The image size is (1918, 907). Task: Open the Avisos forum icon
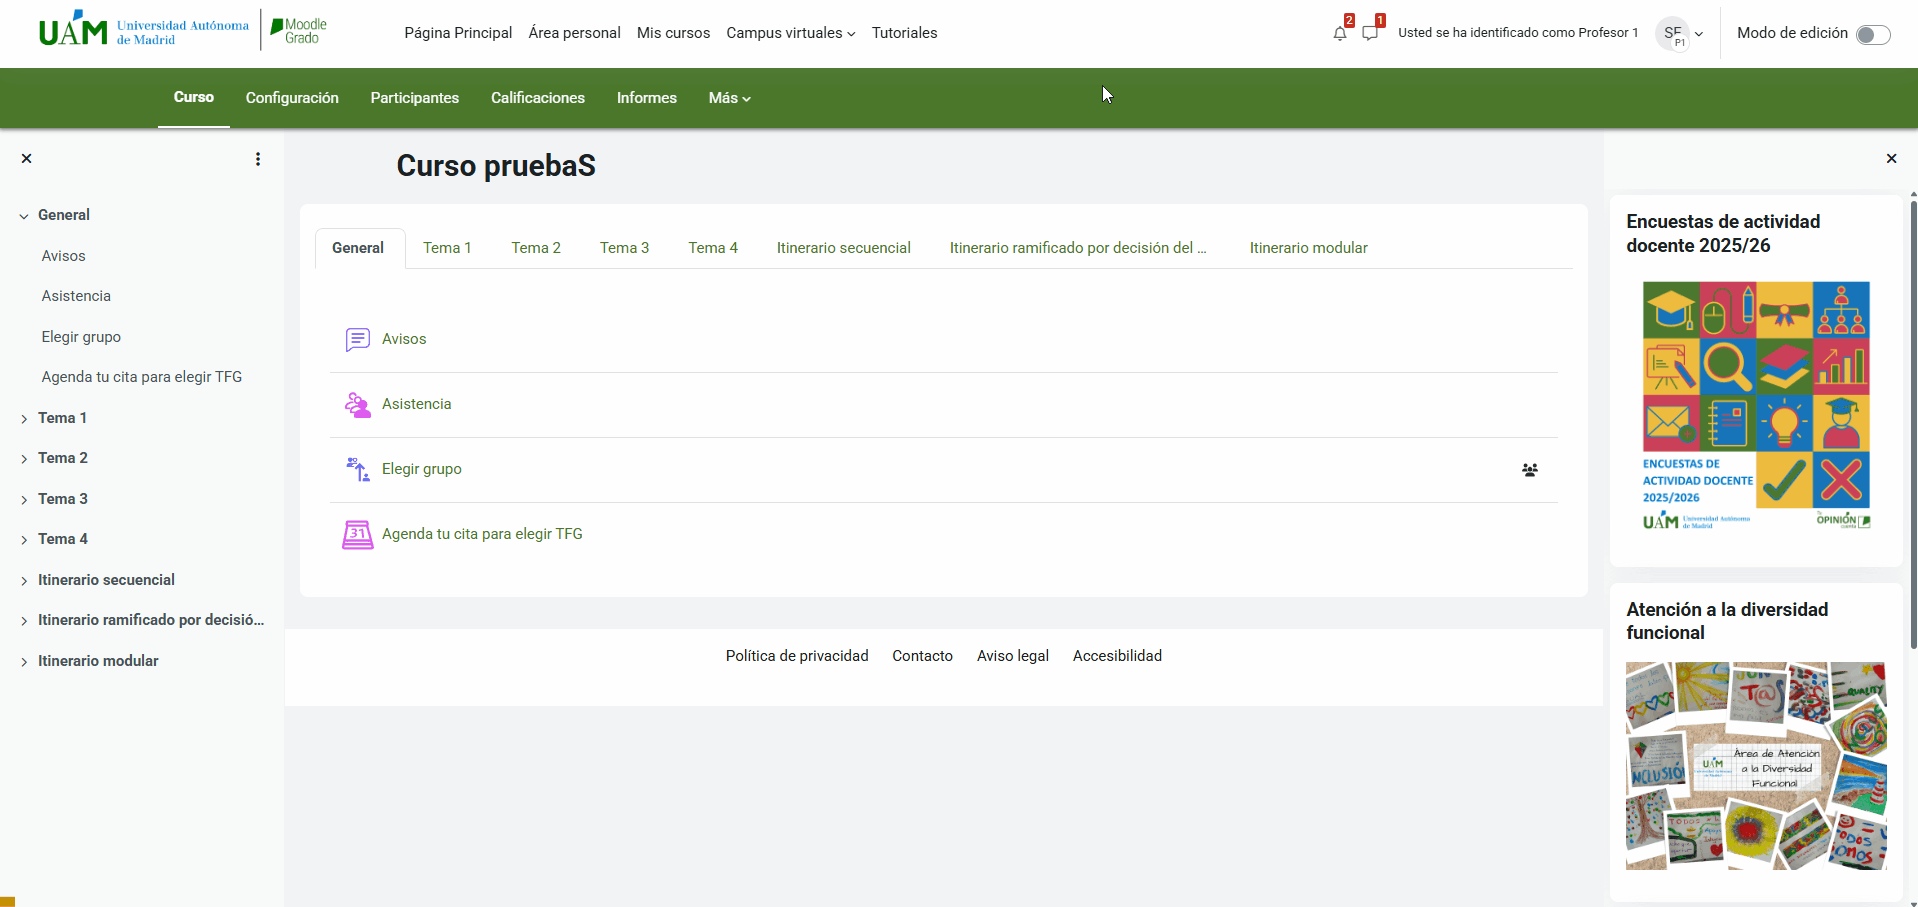click(x=357, y=339)
